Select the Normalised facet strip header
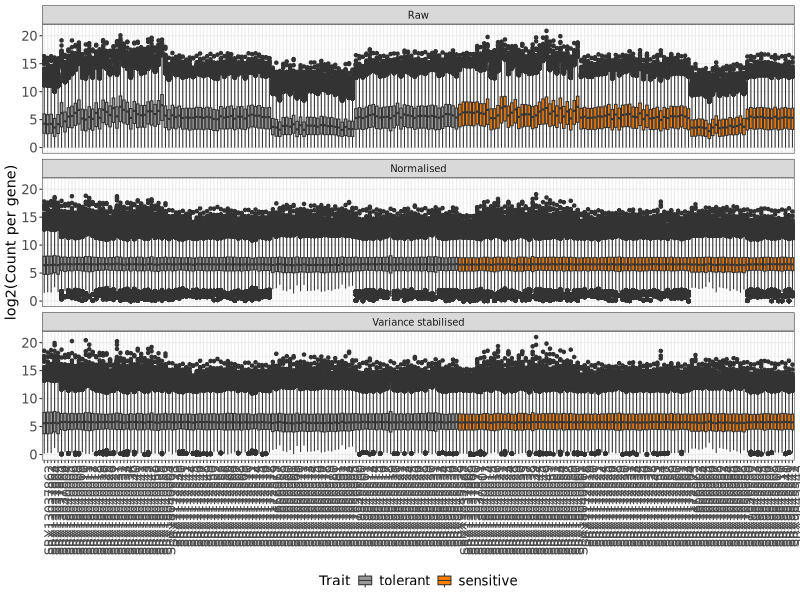The image size is (800, 600). coord(418,168)
